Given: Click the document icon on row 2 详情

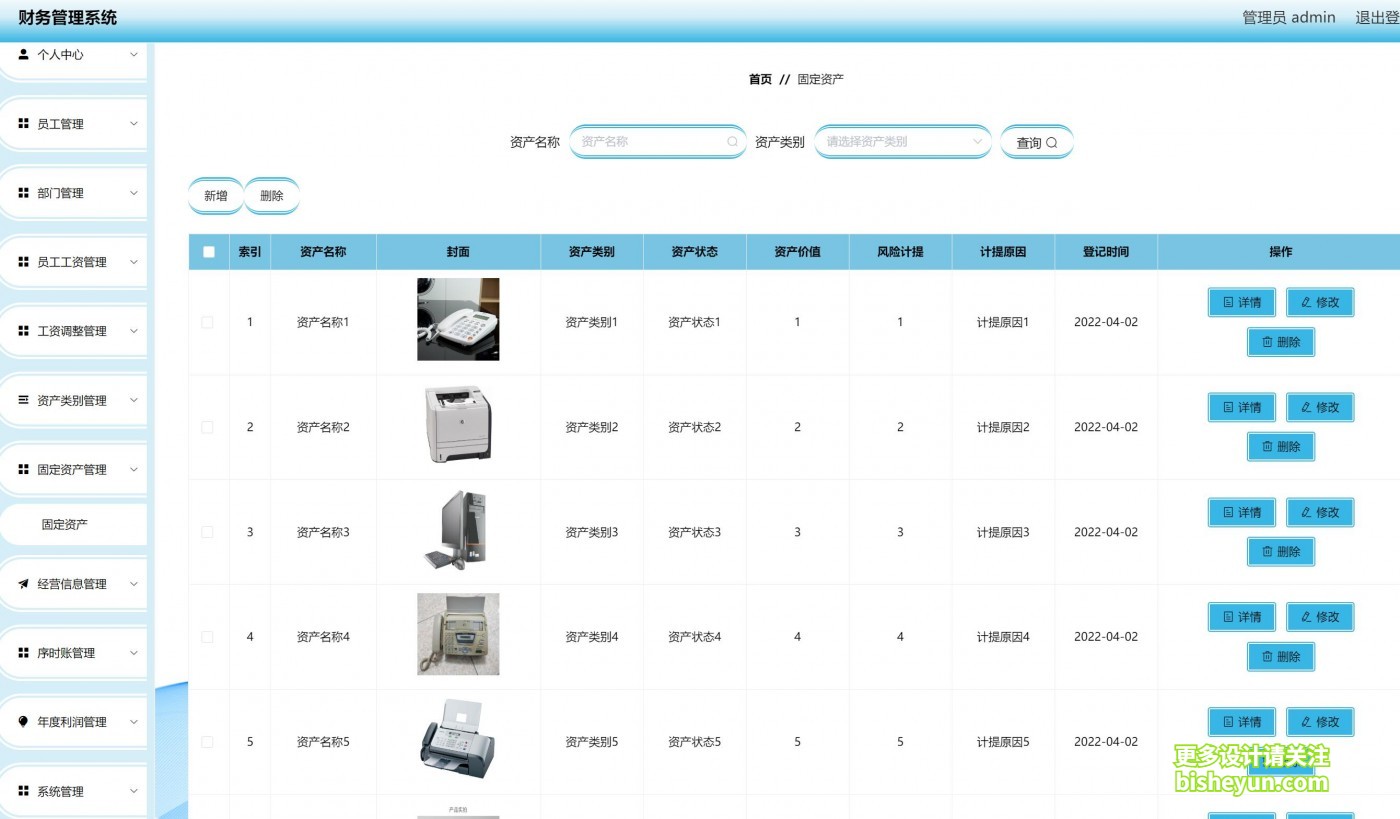Looking at the screenshot, I should tap(1228, 407).
